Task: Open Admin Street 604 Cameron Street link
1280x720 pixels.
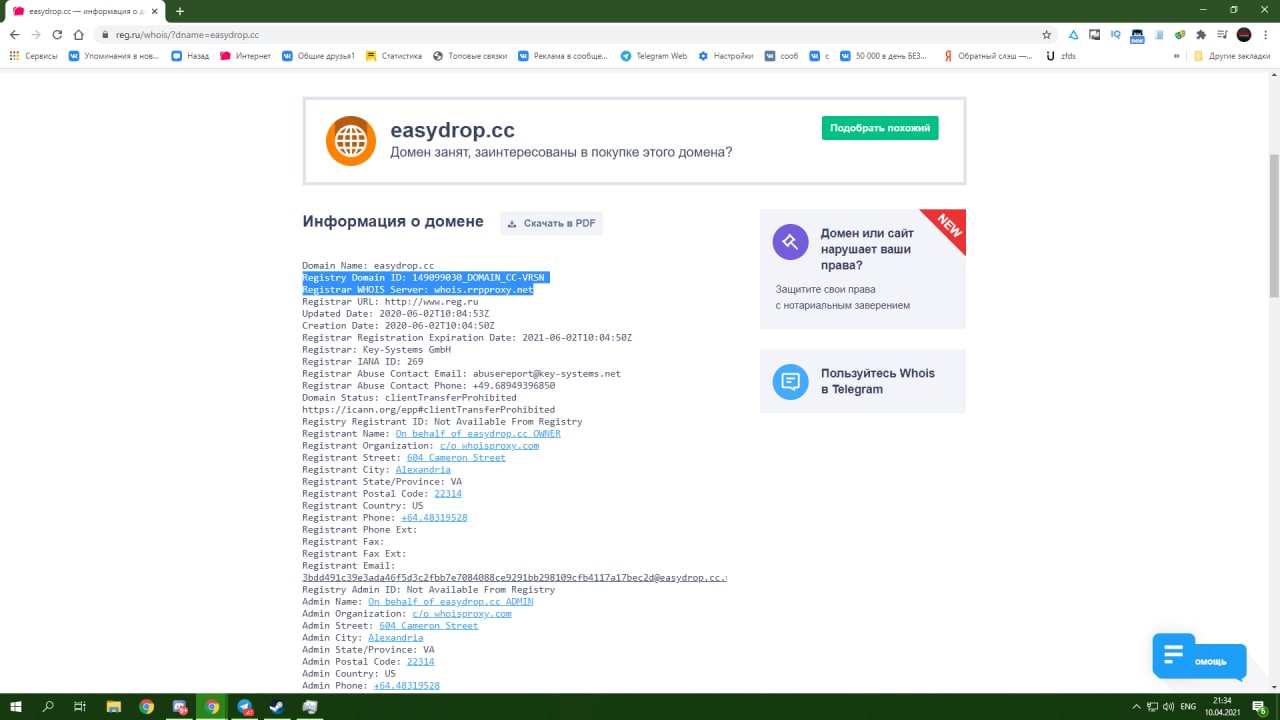Action: point(428,626)
